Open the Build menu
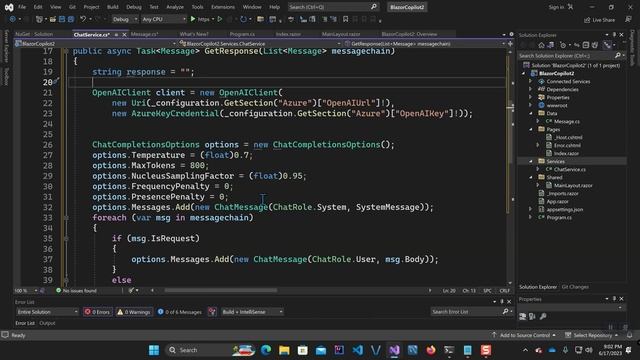The height and width of the screenshot is (360, 640). 112,7
